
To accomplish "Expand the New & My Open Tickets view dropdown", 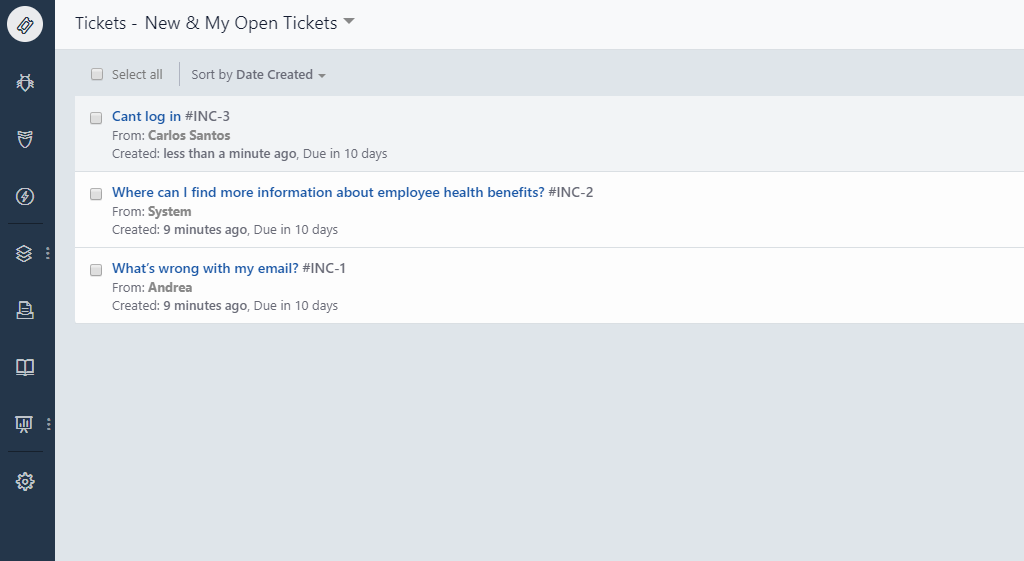I will click(349, 22).
